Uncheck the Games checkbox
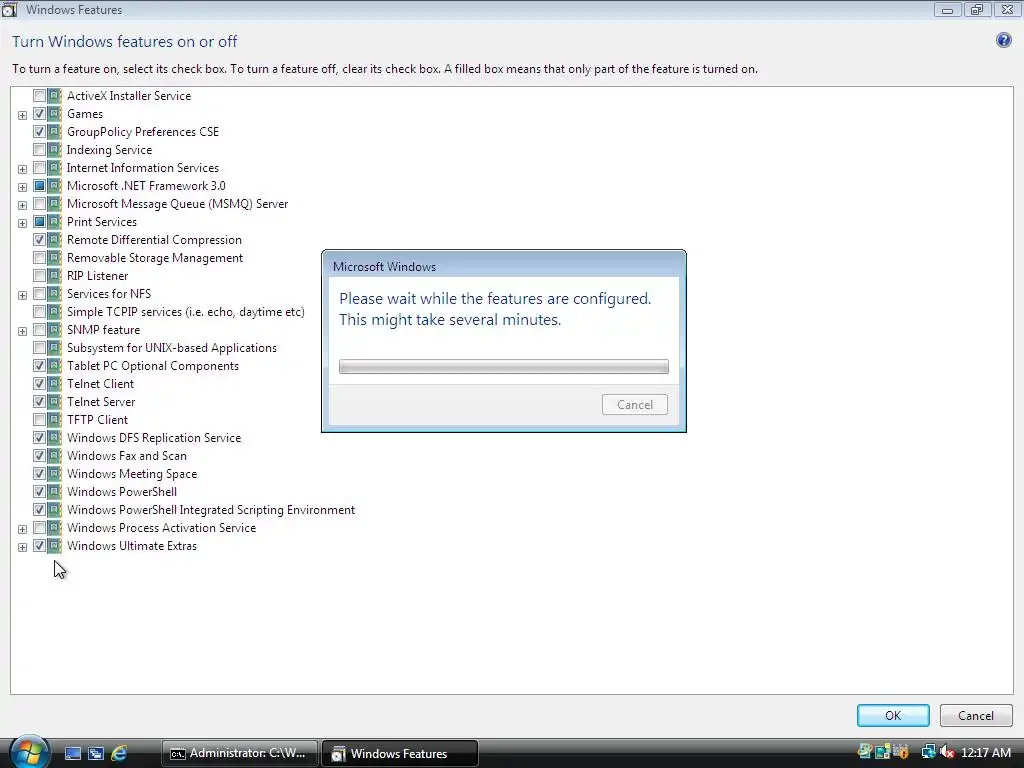Screen dimensions: 1024x768 [39, 114]
